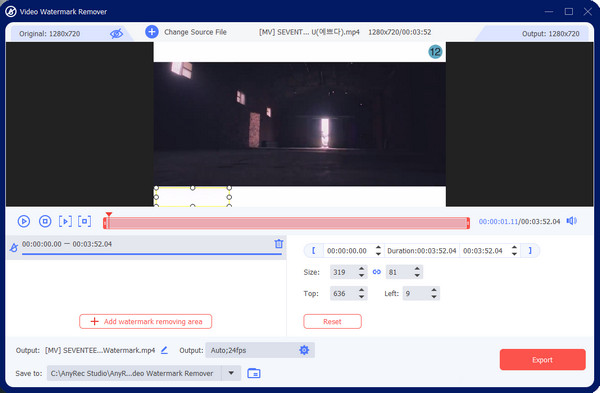This screenshot has width=600, height=393.
Task: Click the end time 00:03:52.04 field
Action: coord(484,251)
